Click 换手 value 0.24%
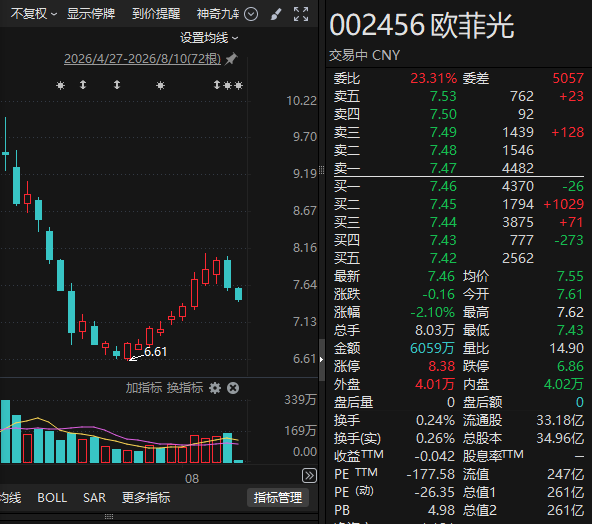Image resolution: width=592 pixels, height=524 pixels. 435,420
